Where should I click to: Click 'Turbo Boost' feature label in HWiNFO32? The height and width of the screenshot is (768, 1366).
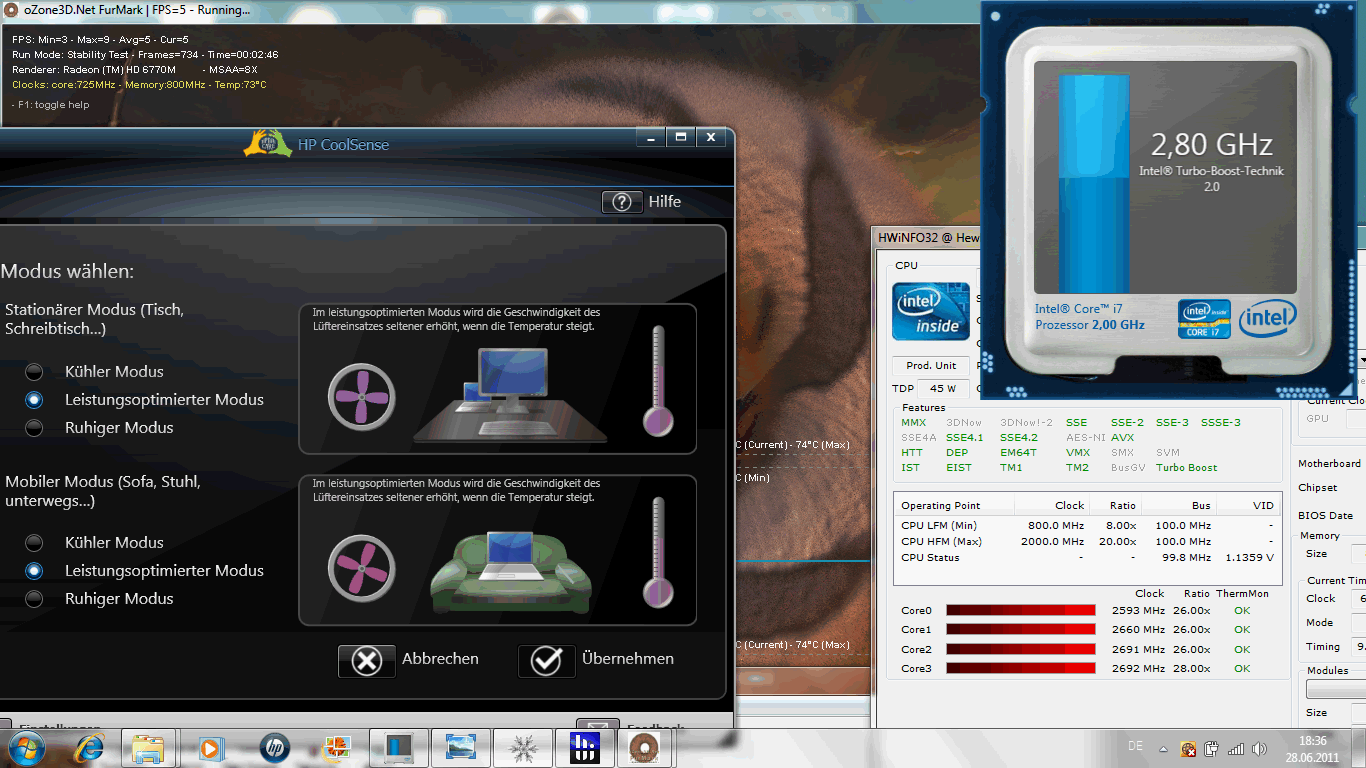1186,468
